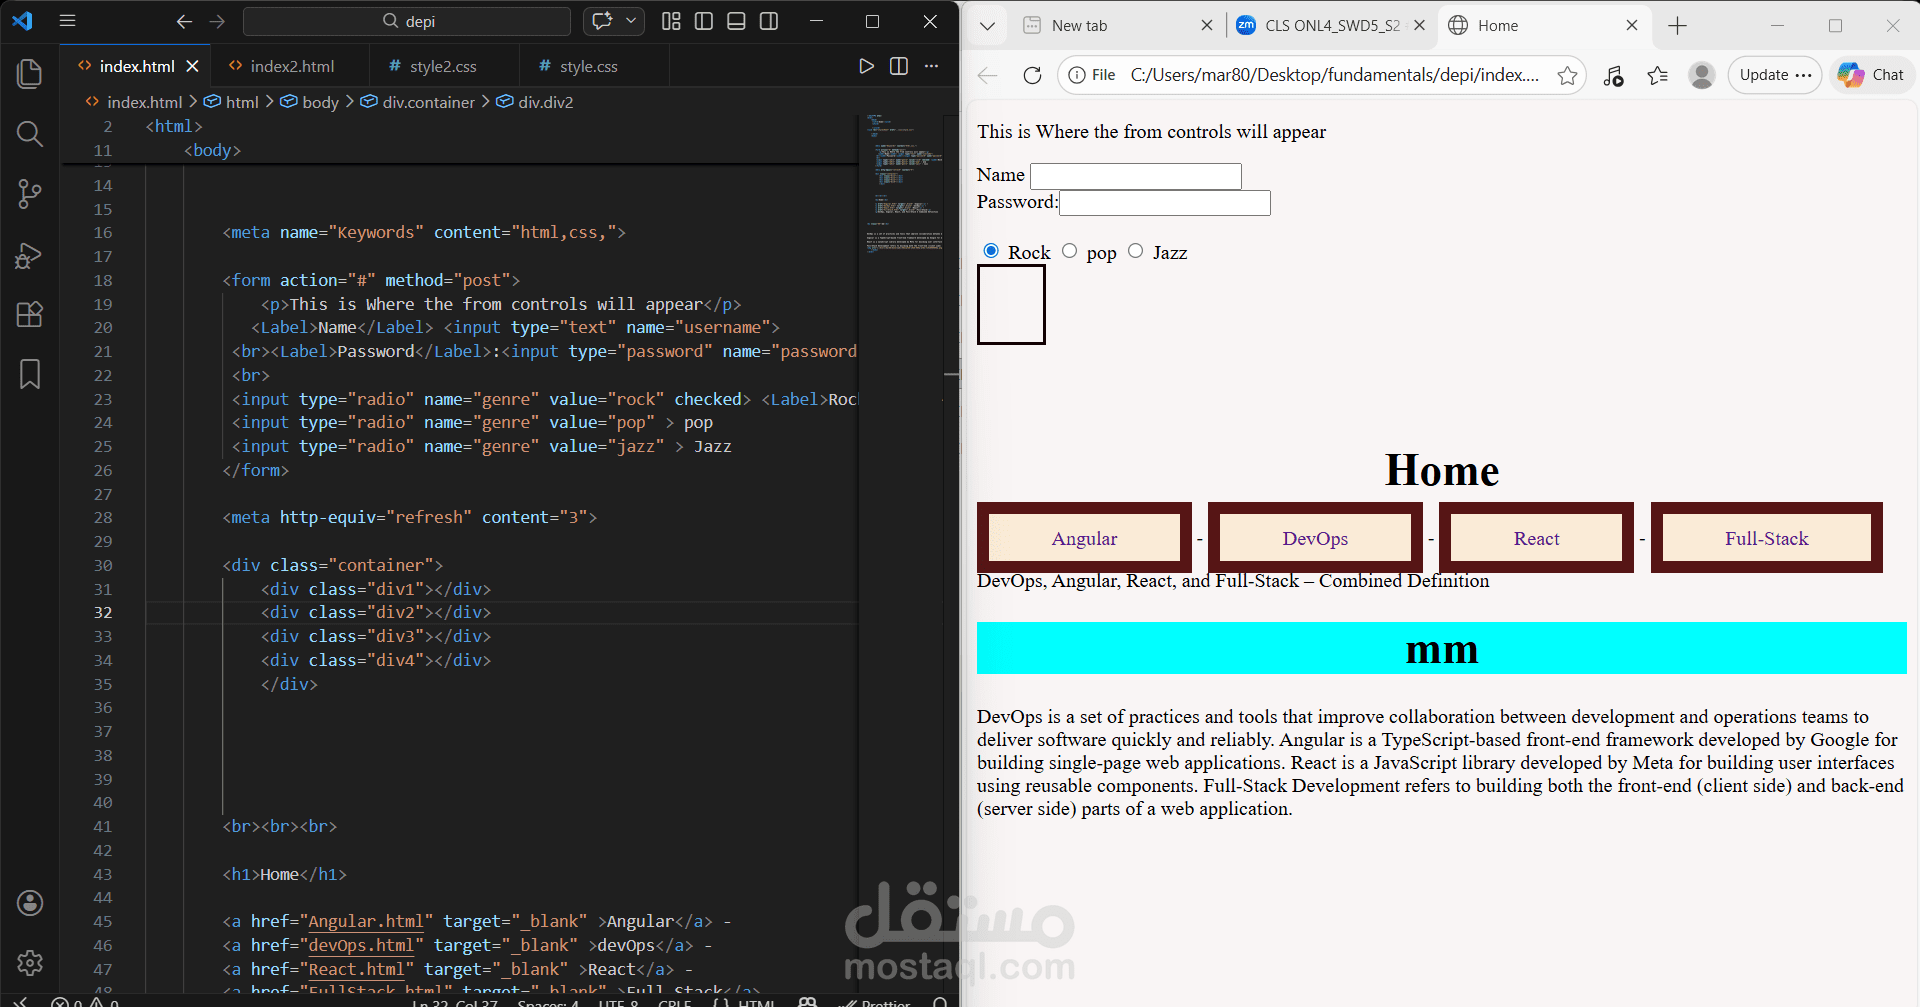1920x1007 pixels.
Task: Open the Run and Debug view
Action: point(30,255)
